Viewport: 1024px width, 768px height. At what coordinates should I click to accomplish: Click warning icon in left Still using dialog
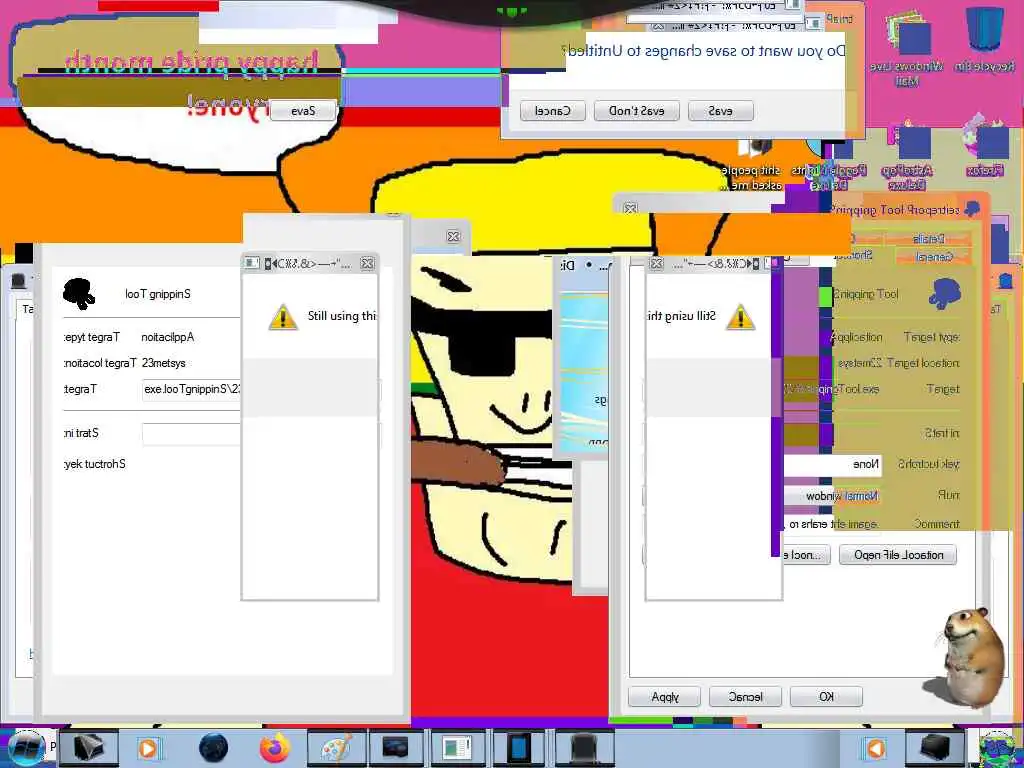283,317
